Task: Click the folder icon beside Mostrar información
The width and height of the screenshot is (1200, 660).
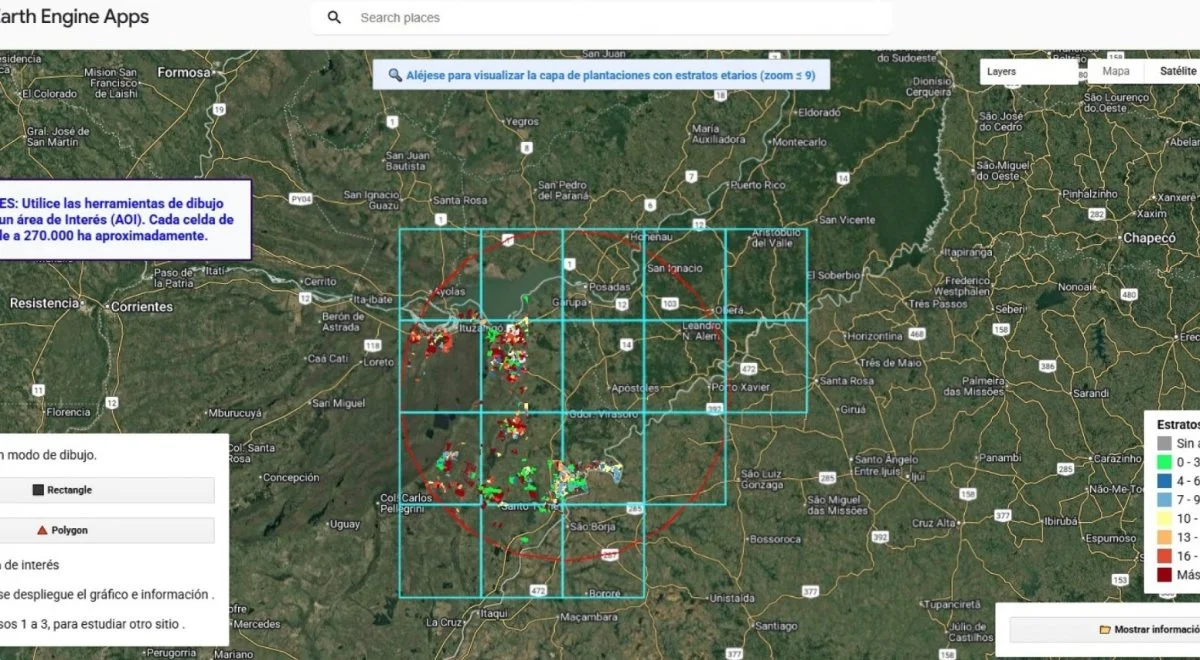Action: 1105,630
